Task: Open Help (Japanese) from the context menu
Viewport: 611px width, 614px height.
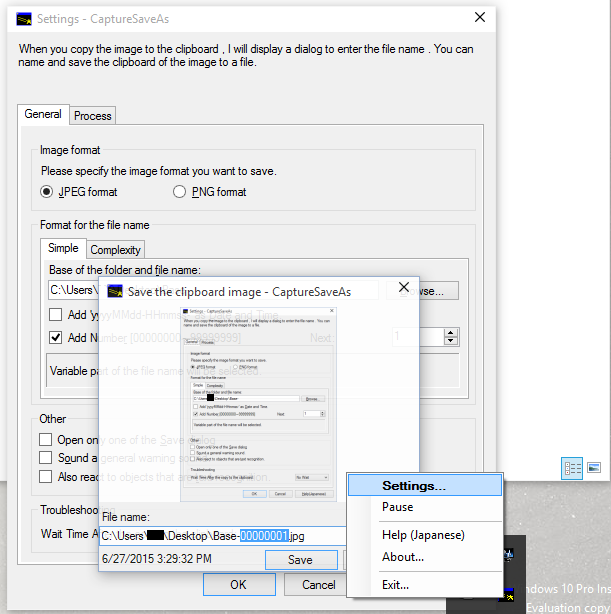Action: 425,535
